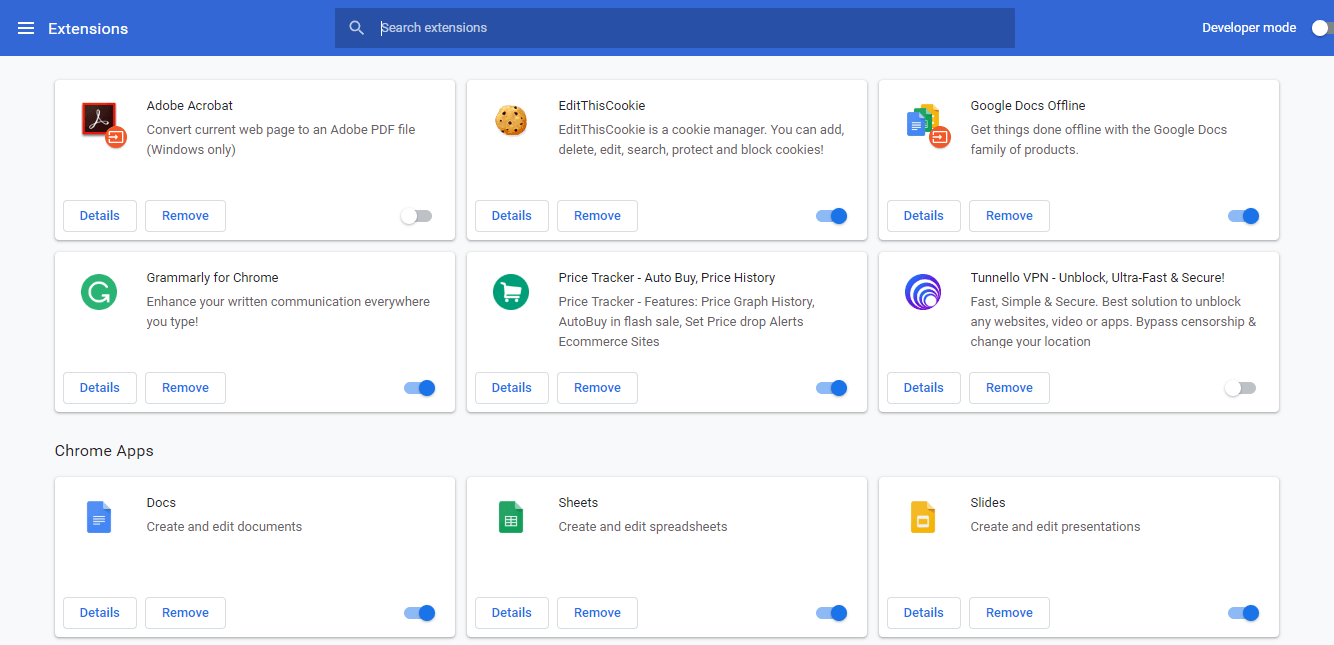Image resolution: width=1334 pixels, height=645 pixels.
Task: Click the Developer mode label
Action: (1249, 28)
